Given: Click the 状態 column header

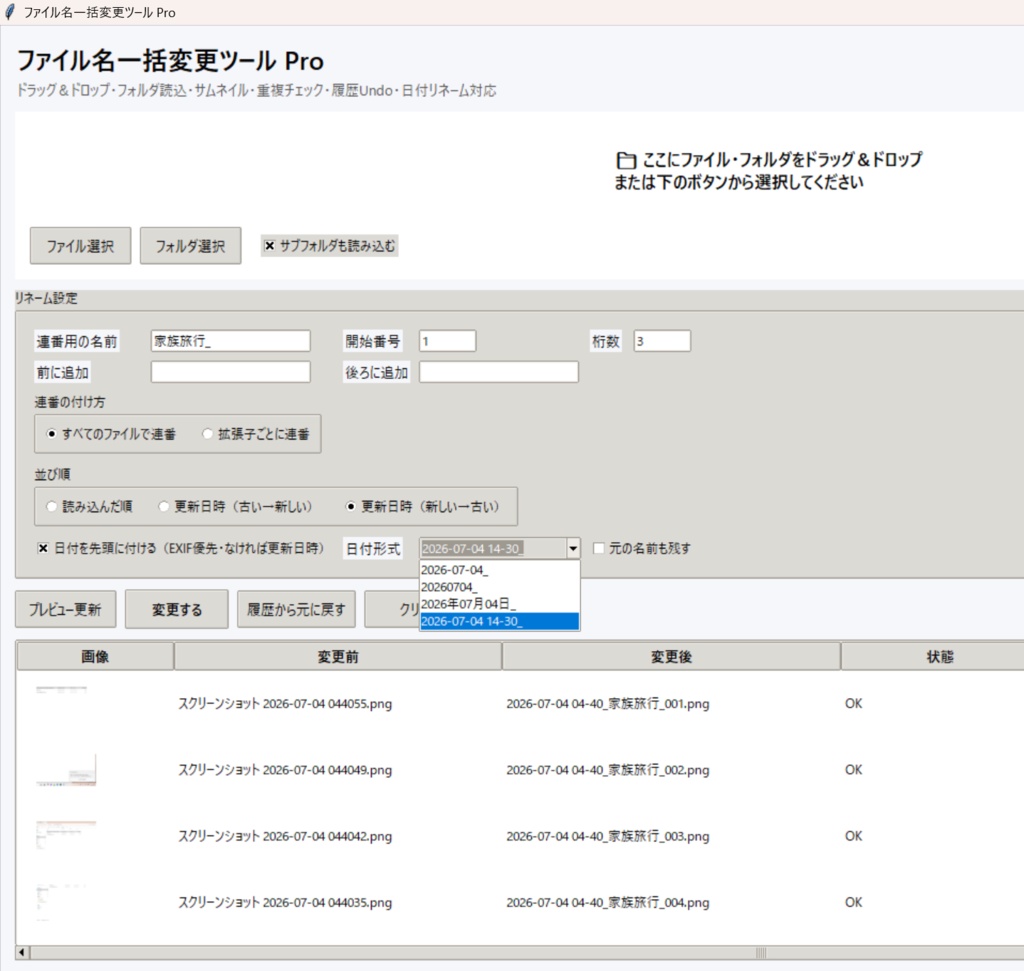Looking at the screenshot, I should 940,656.
